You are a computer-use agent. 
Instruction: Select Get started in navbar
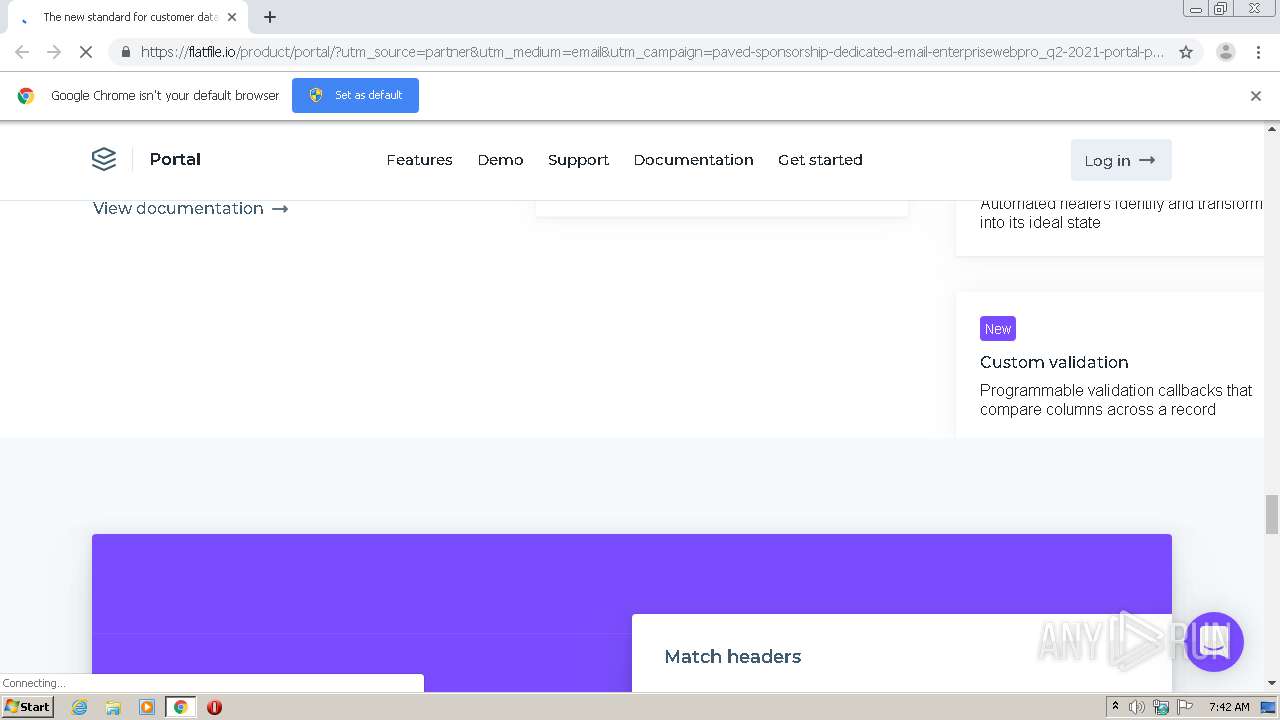point(820,160)
